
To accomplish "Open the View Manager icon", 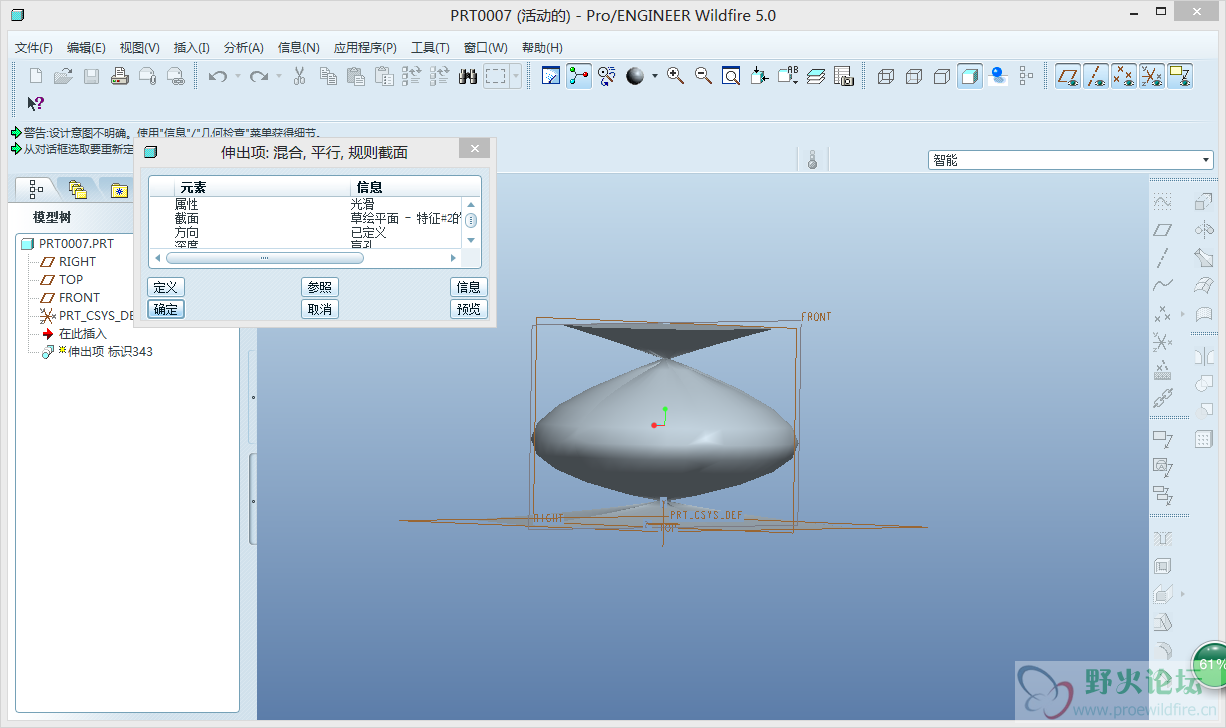I will coord(843,76).
